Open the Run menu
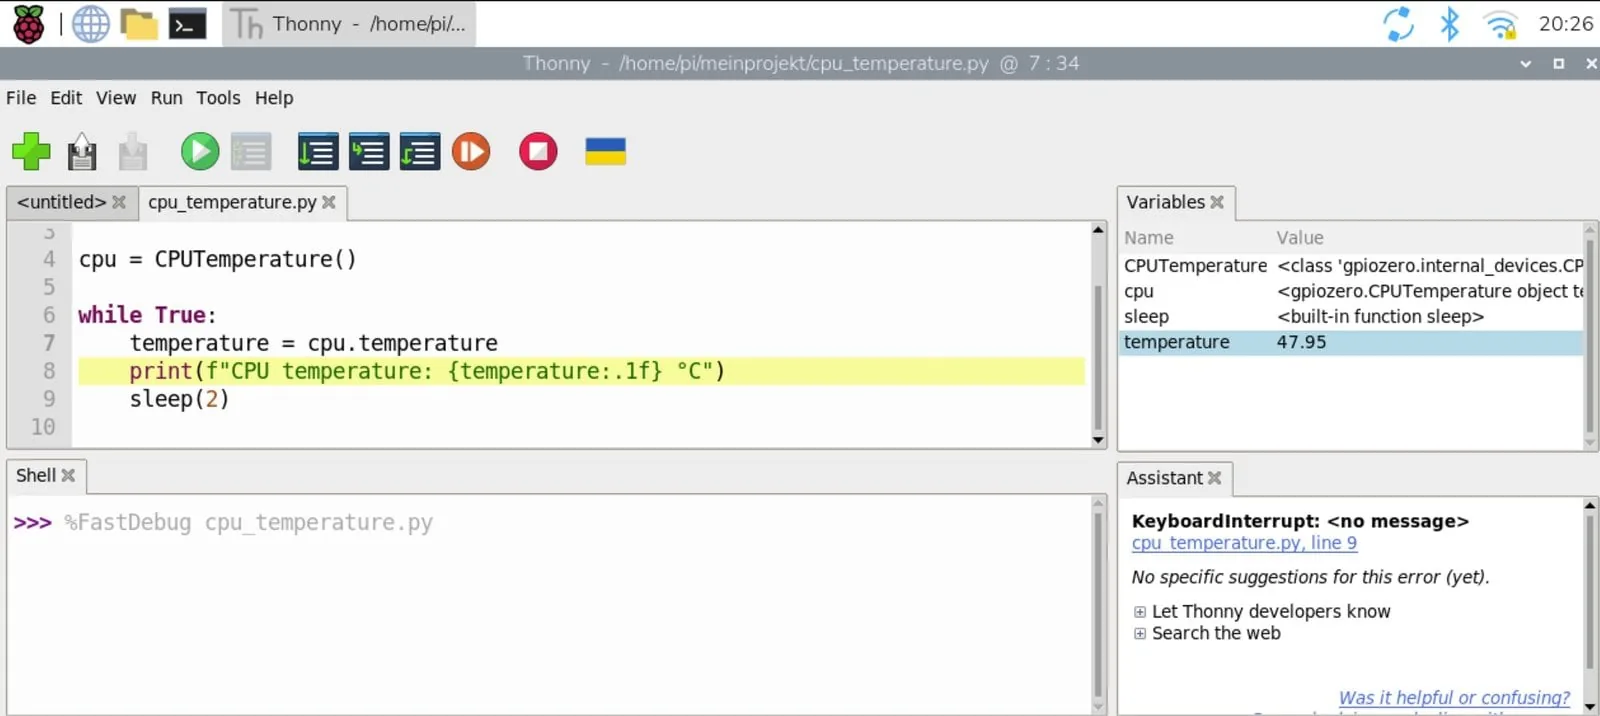1600x716 pixels. (167, 98)
